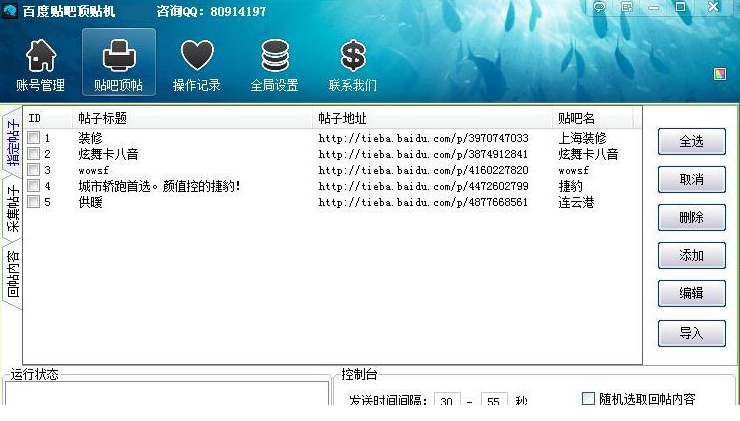Click the app logo in title bar
Image resolution: width=740 pixels, height=421 pixels.
pyautogui.click(x=9, y=10)
